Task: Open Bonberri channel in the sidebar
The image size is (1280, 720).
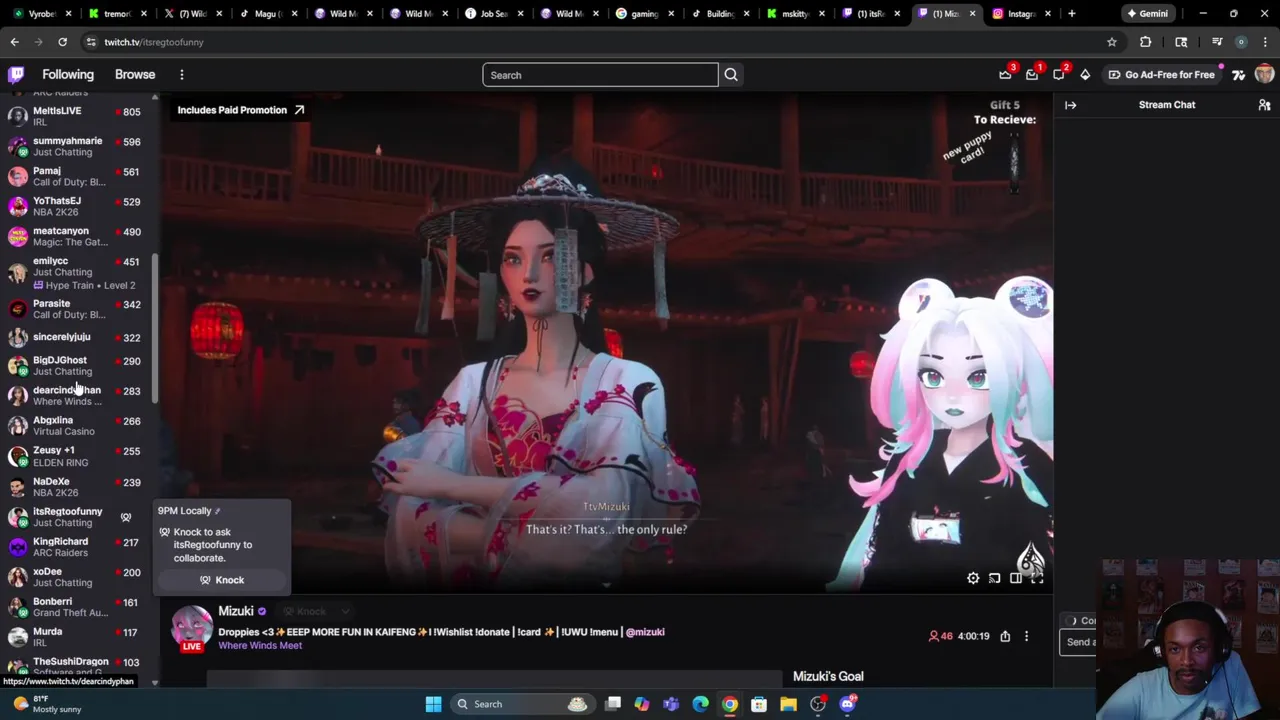Action: point(78,607)
